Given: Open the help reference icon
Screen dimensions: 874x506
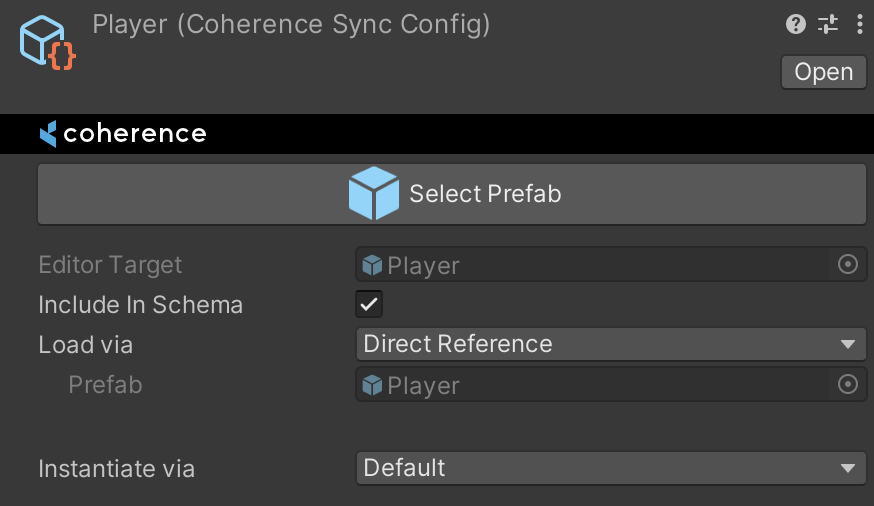Looking at the screenshot, I should coord(796,24).
